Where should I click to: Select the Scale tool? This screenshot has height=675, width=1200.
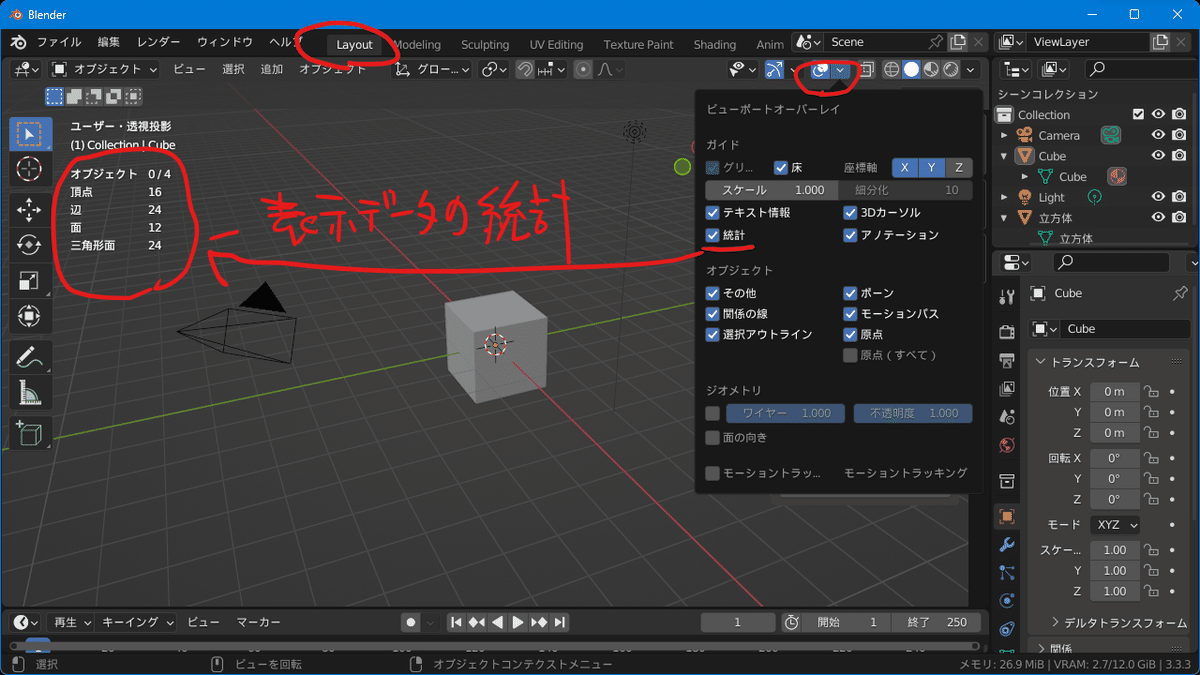pyautogui.click(x=29, y=281)
